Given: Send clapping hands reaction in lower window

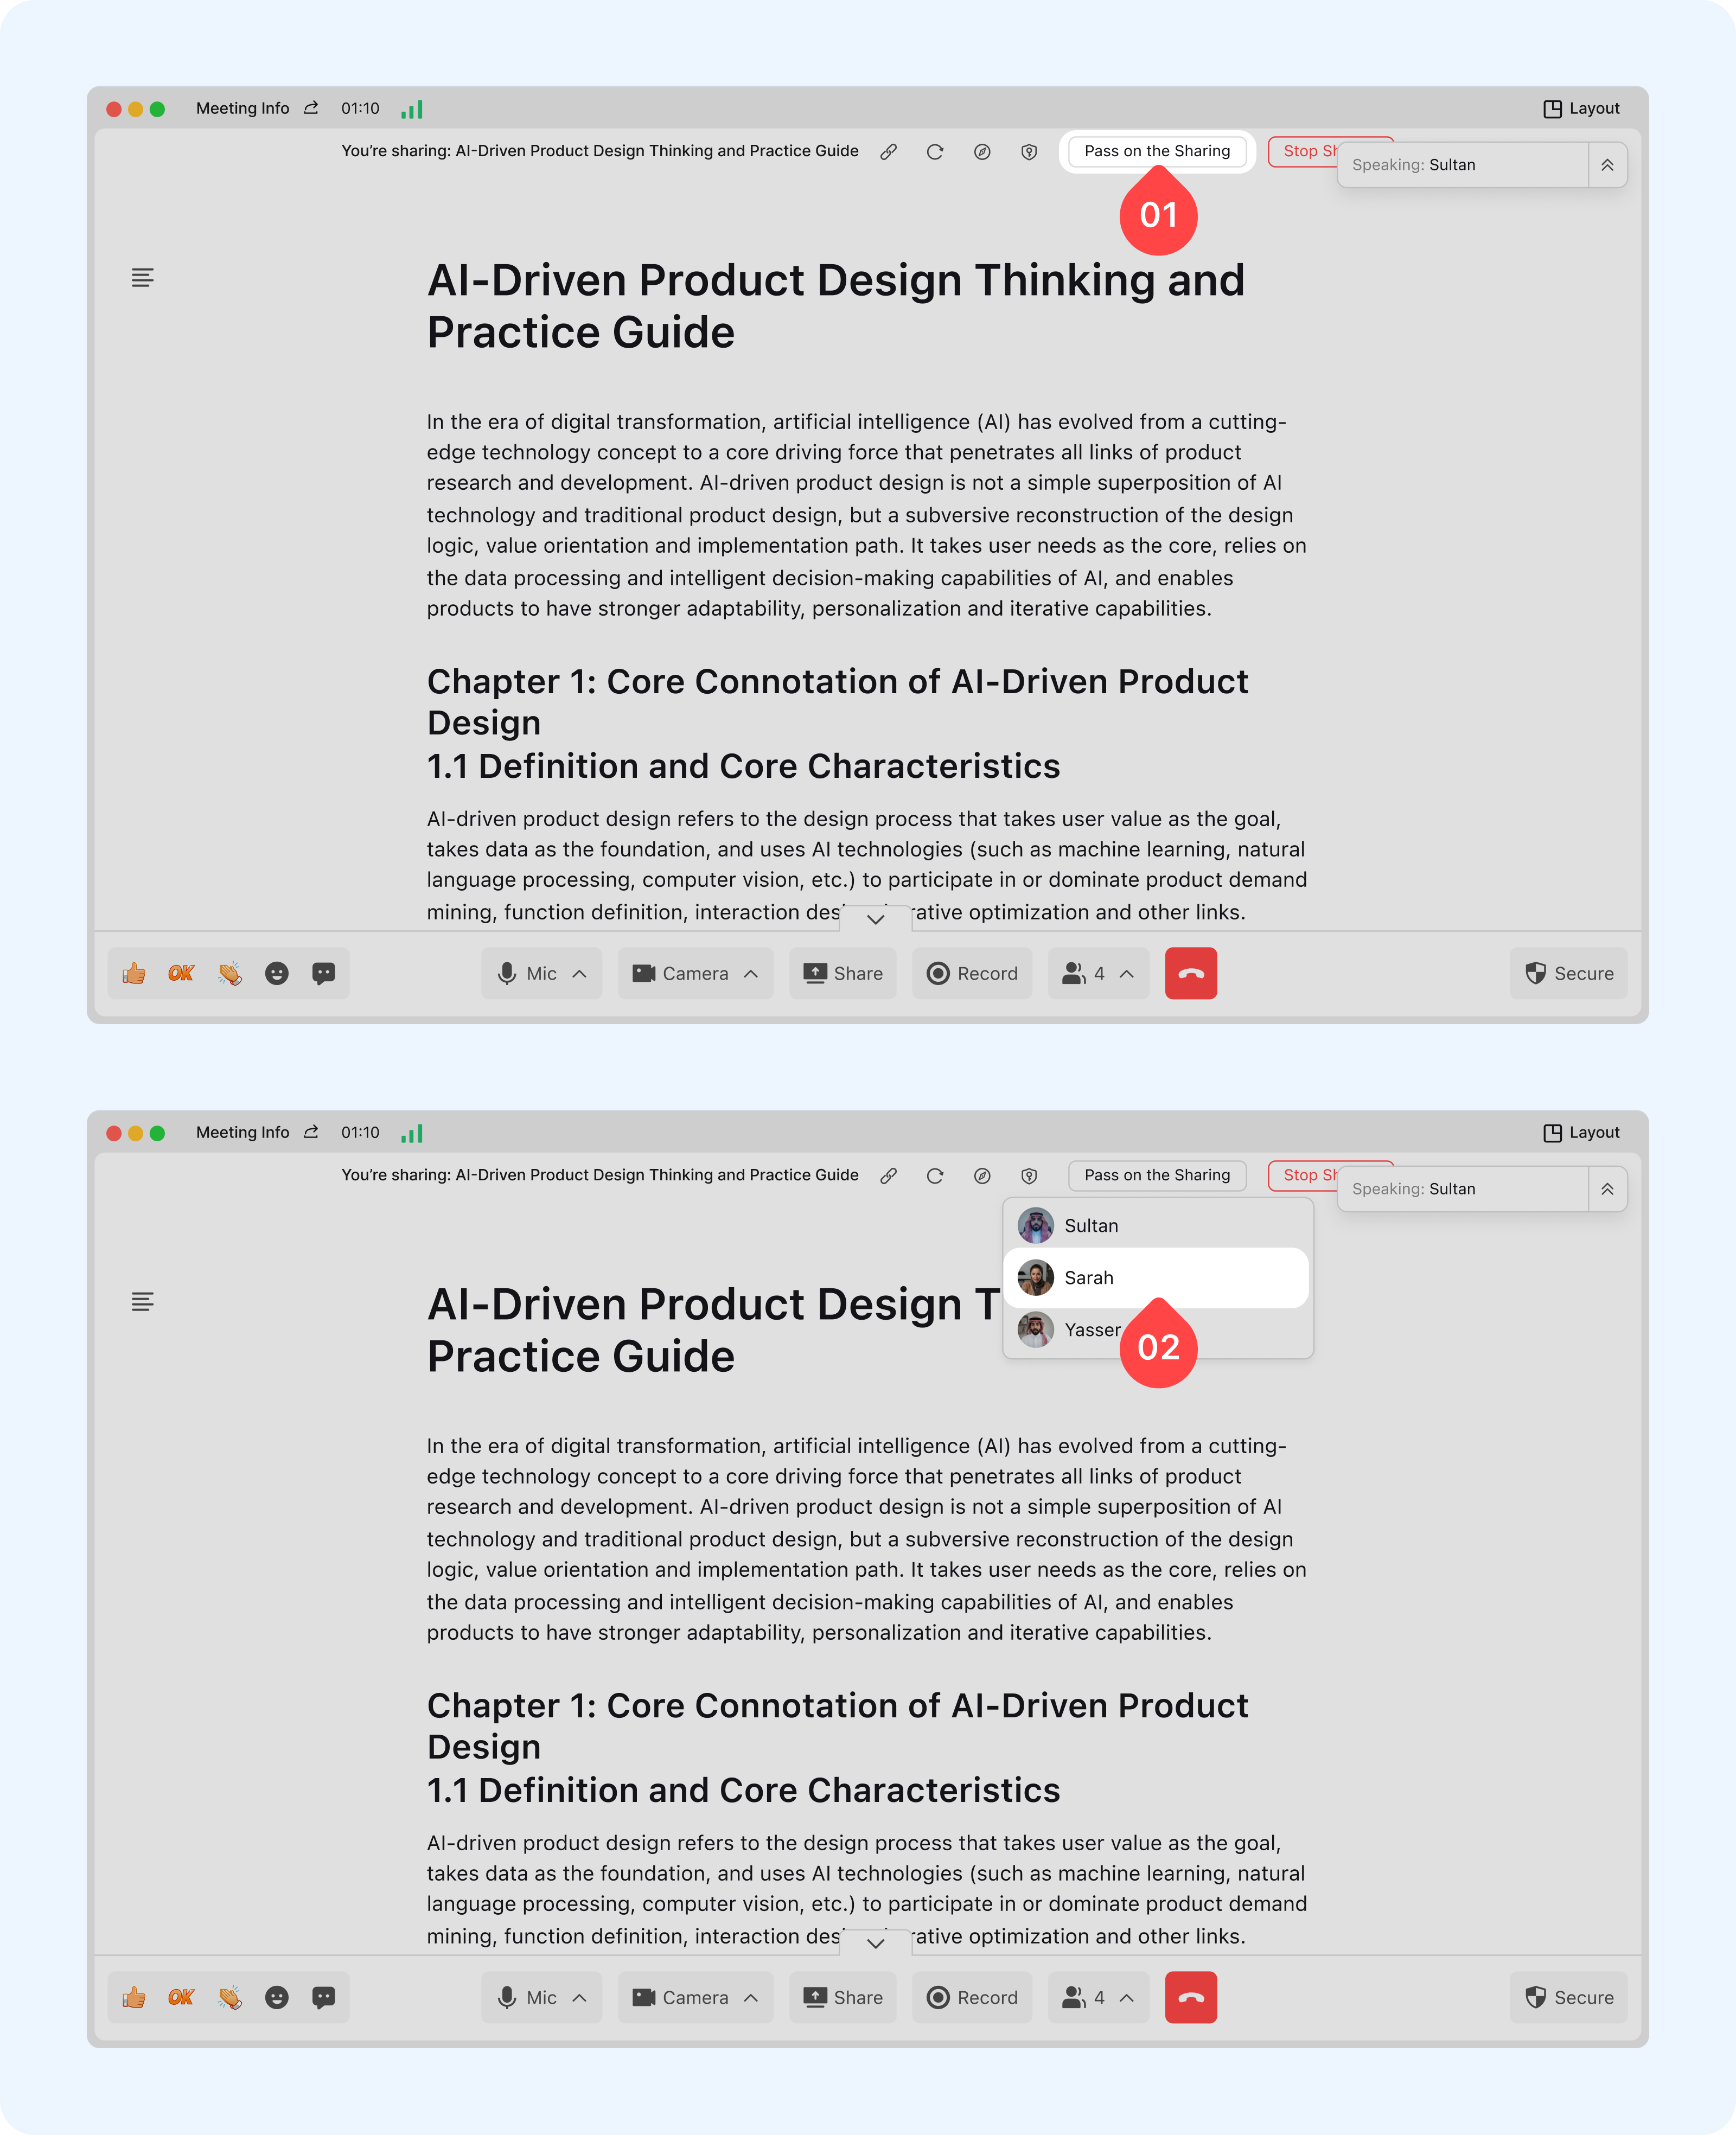Looking at the screenshot, I should 230,1997.
